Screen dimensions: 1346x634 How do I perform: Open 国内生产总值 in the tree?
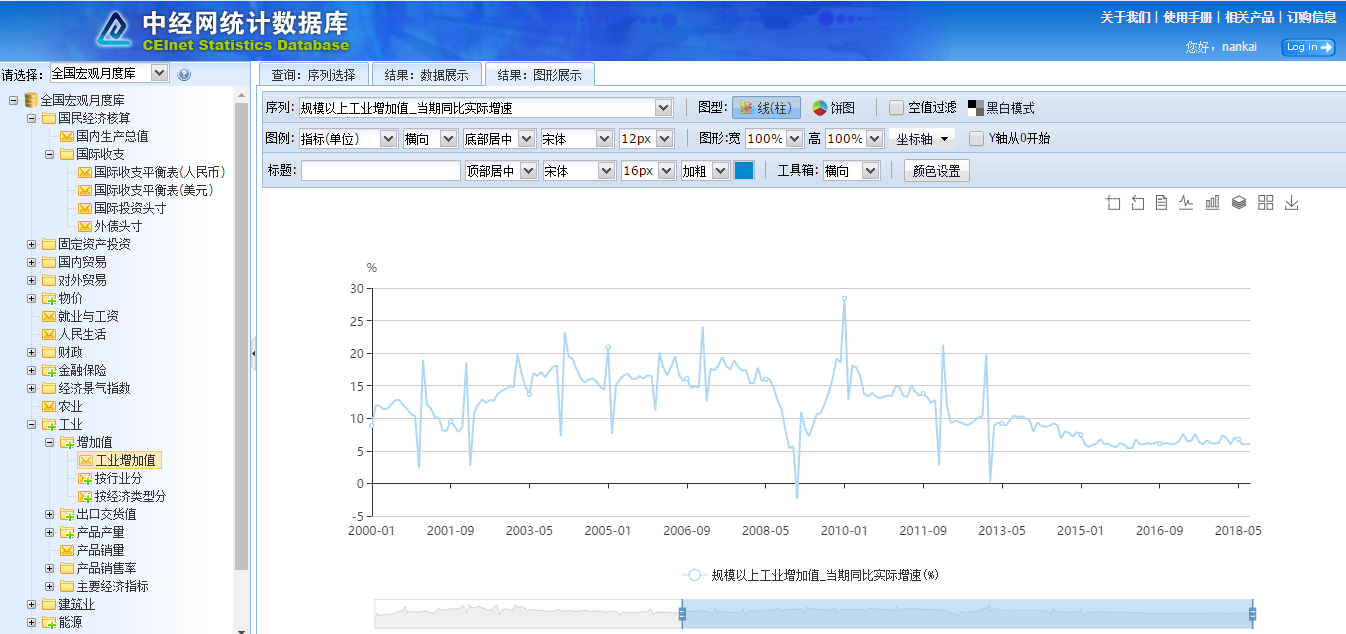coord(104,136)
